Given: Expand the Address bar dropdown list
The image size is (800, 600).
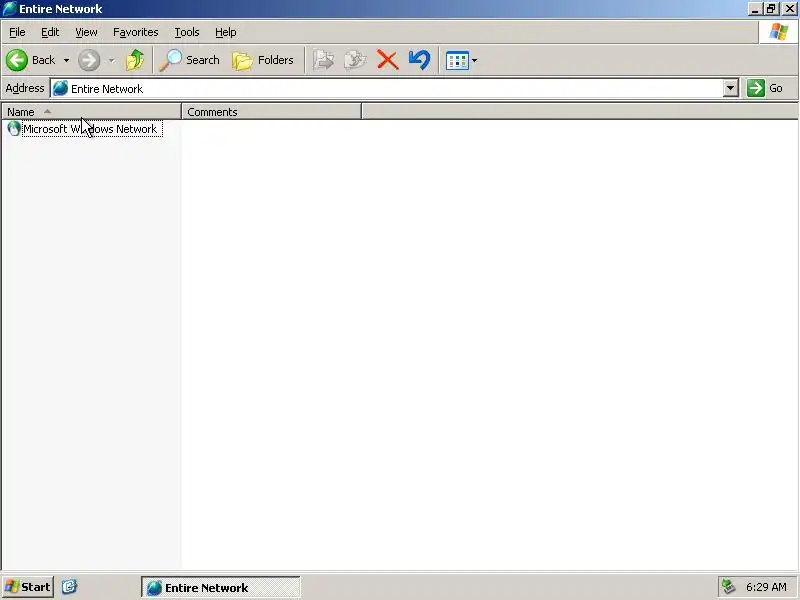Looking at the screenshot, I should [x=731, y=88].
